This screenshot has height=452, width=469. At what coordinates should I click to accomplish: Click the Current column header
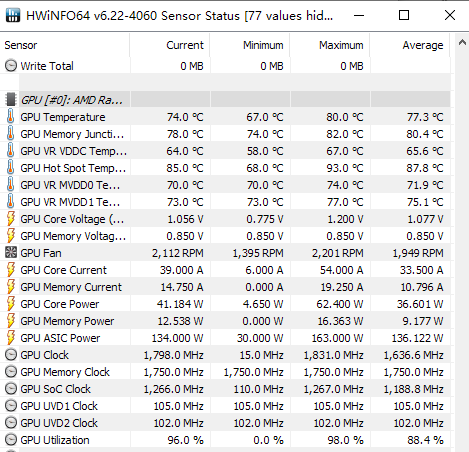pyautogui.click(x=170, y=45)
